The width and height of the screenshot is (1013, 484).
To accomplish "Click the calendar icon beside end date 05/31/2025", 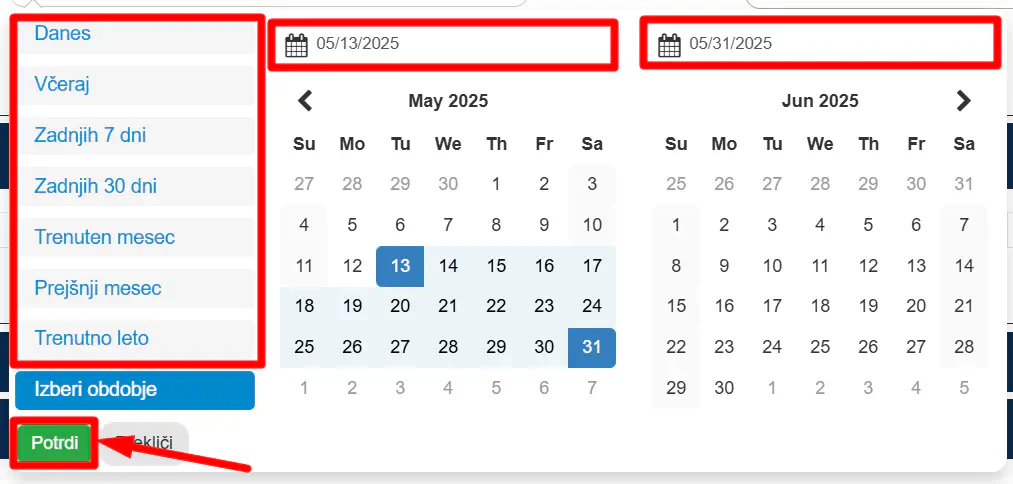I will tap(669, 45).
